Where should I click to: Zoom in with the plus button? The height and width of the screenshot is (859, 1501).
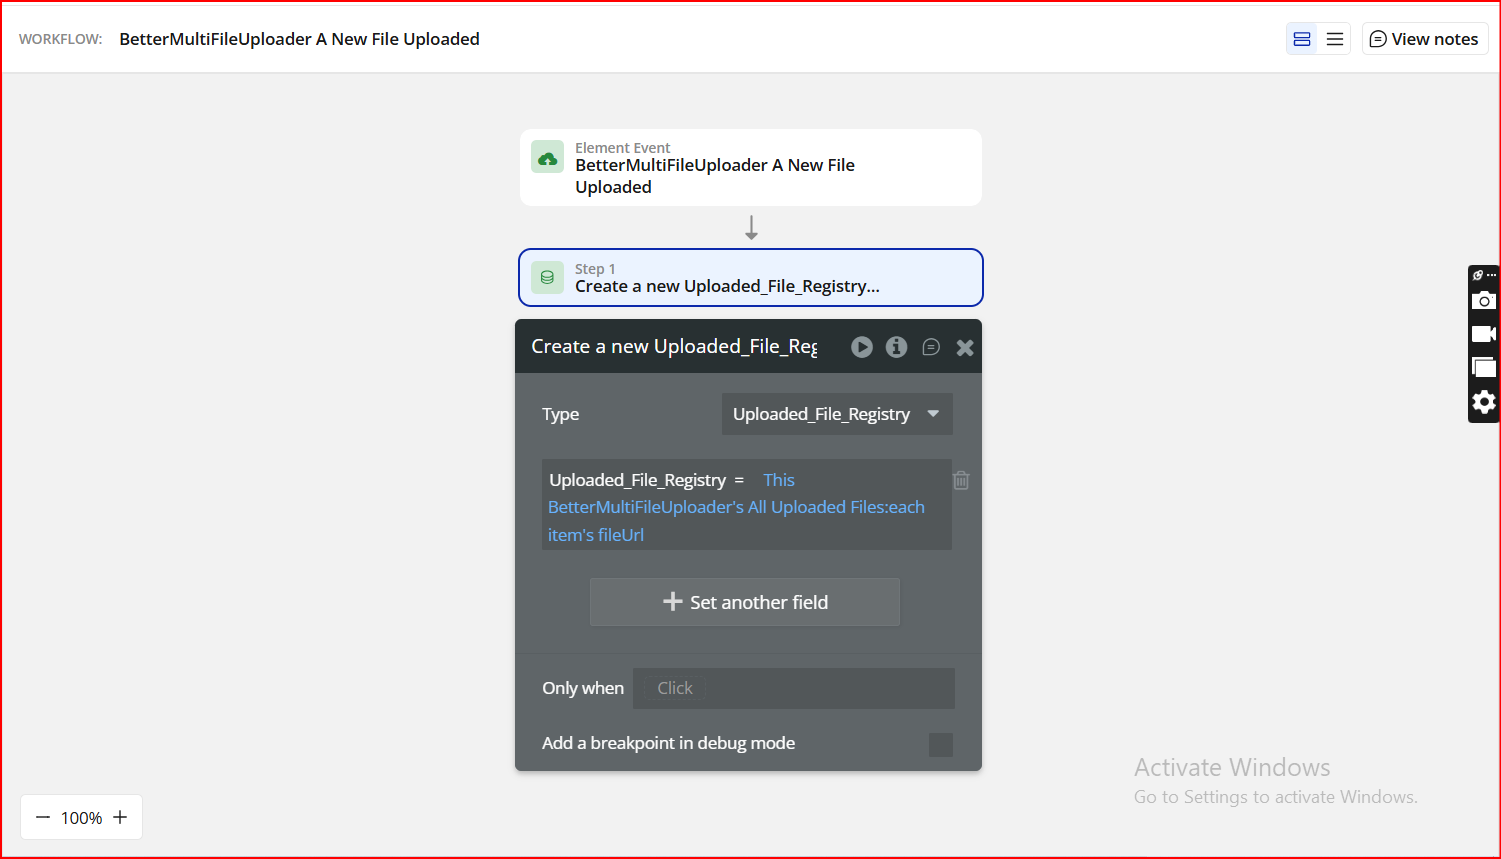tap(120, 817)
